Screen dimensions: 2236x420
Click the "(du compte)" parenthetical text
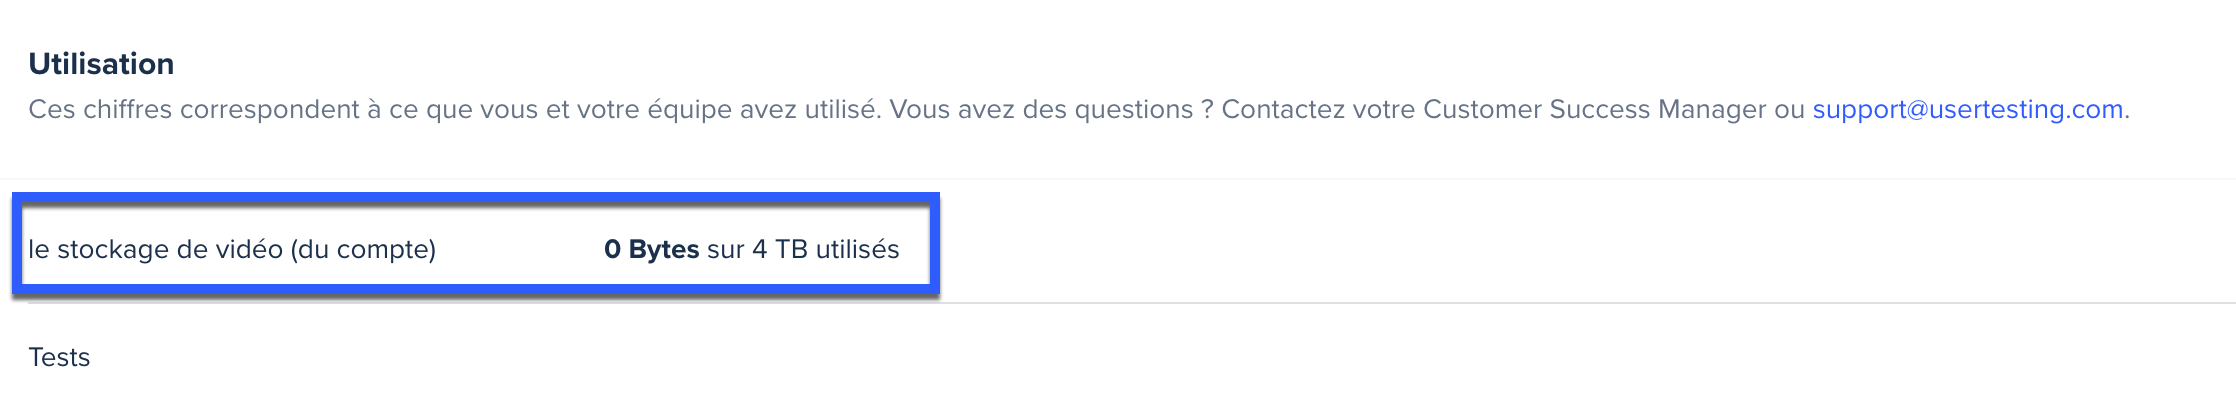[x=363, y=249]
